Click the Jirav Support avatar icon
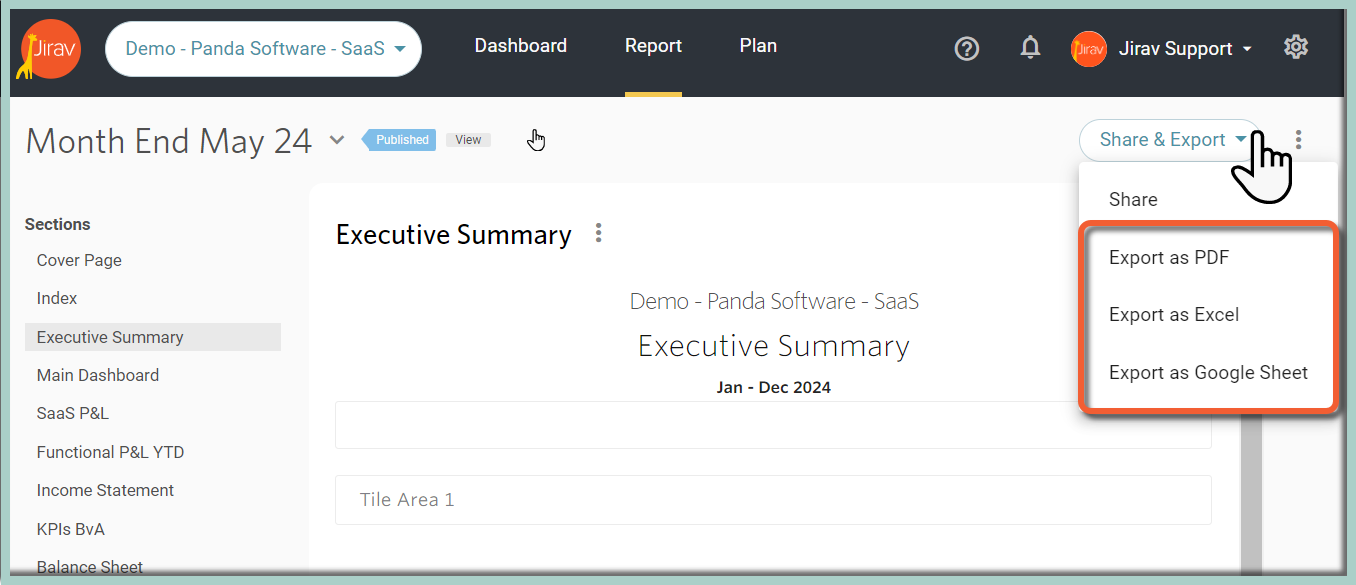This screenshot has width=1356, height=585. [x=1089, y=48]
